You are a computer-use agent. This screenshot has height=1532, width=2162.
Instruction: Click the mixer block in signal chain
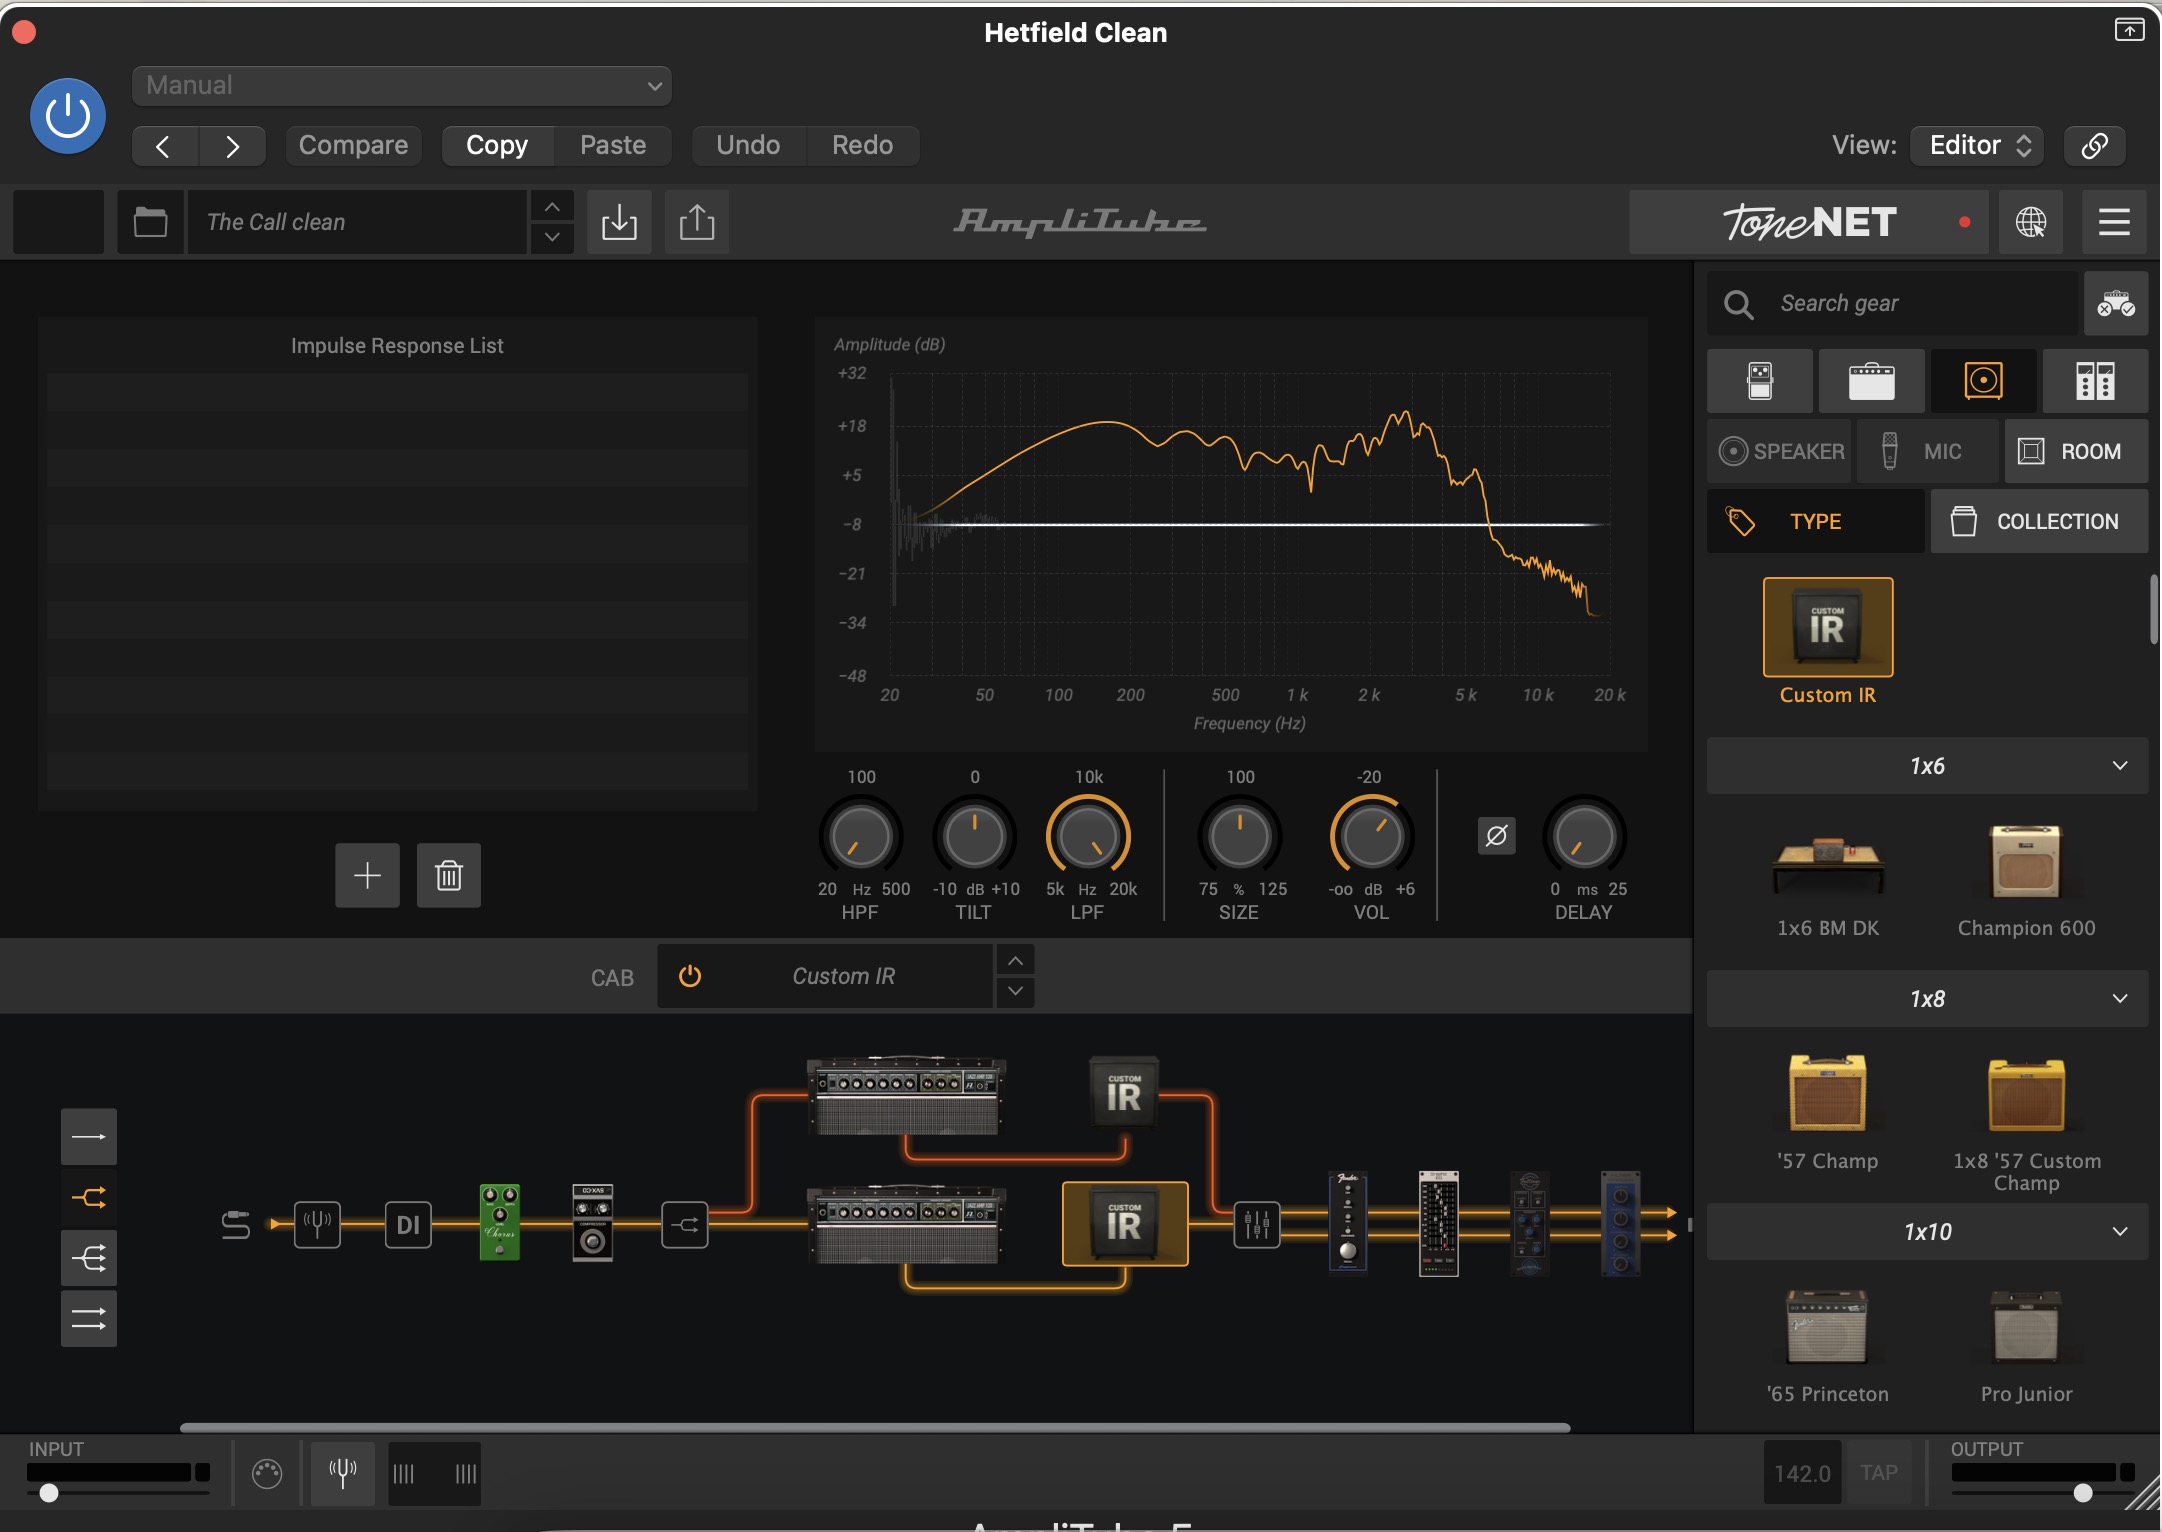(x=1257, y=1224)
